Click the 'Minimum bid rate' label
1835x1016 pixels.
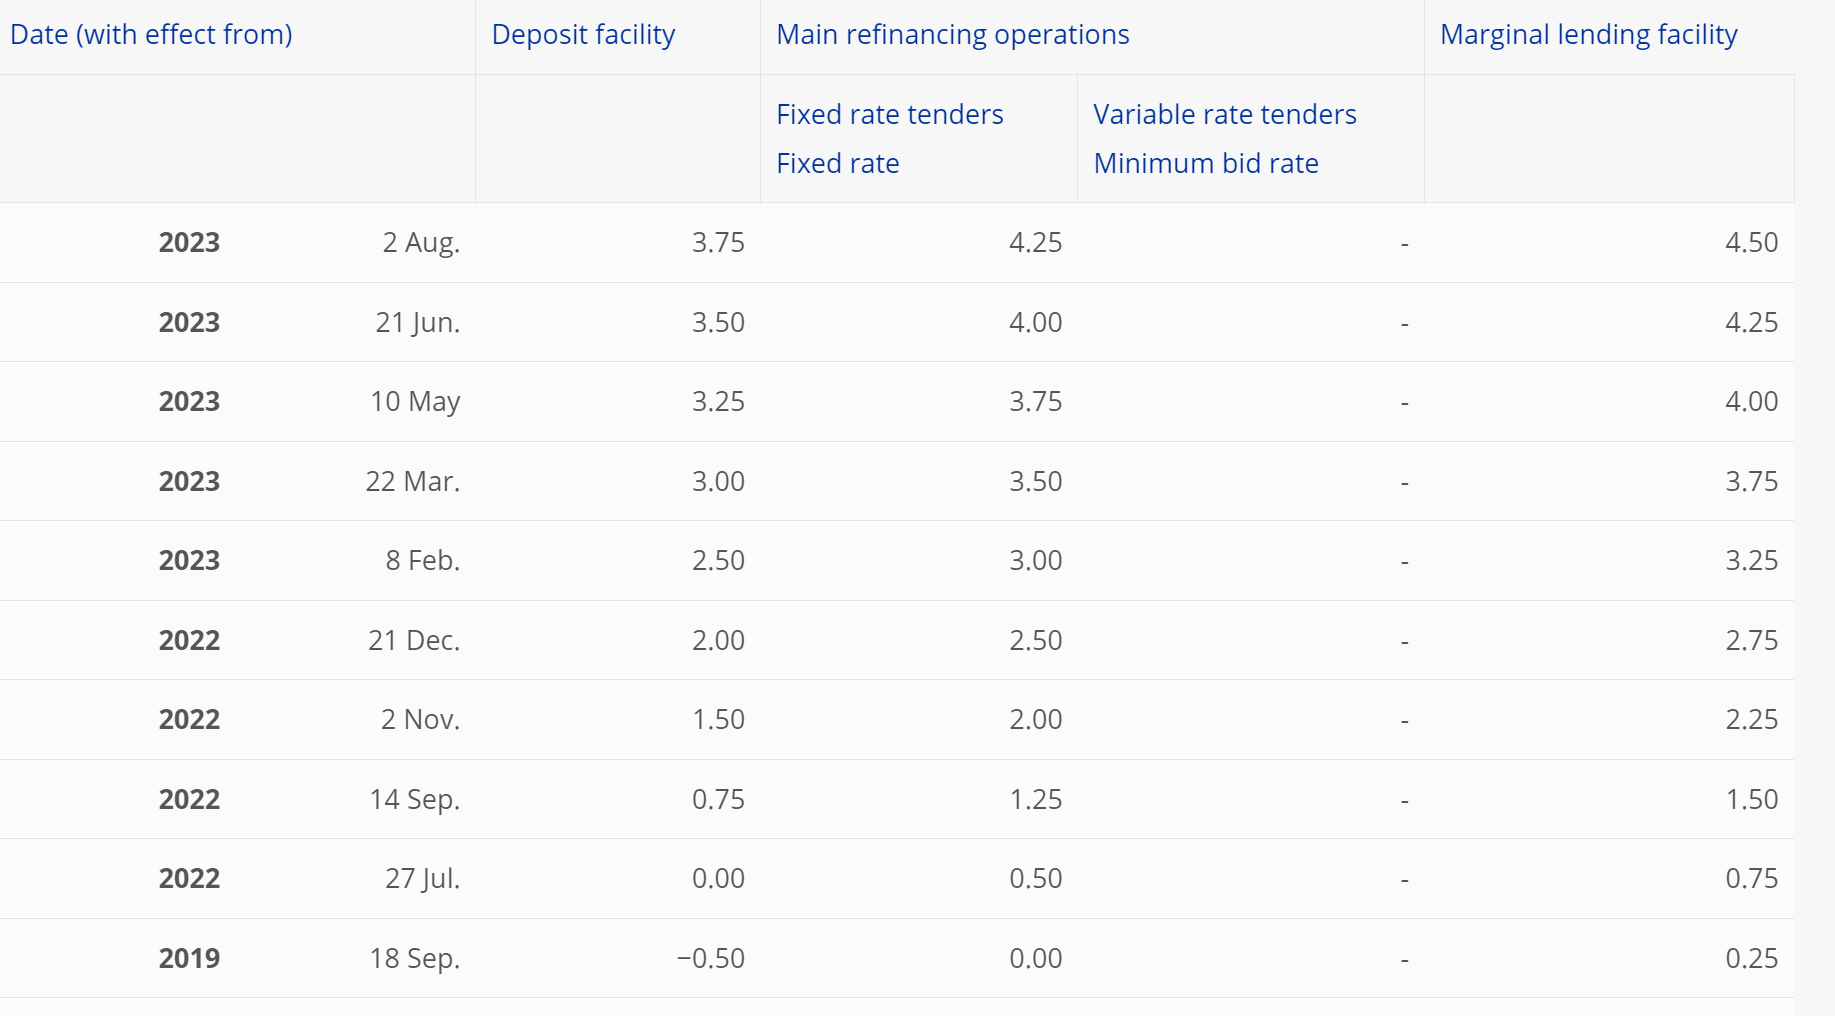1205,164
